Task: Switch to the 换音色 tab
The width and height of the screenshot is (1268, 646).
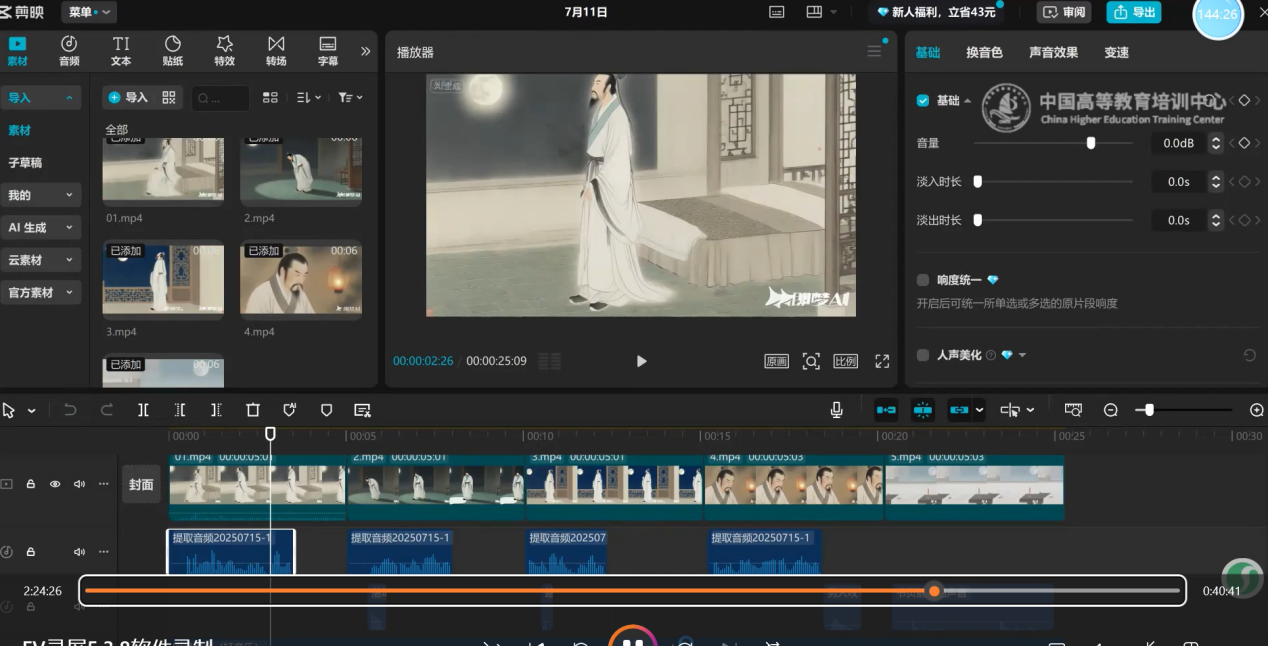Action: pos(984,52)
